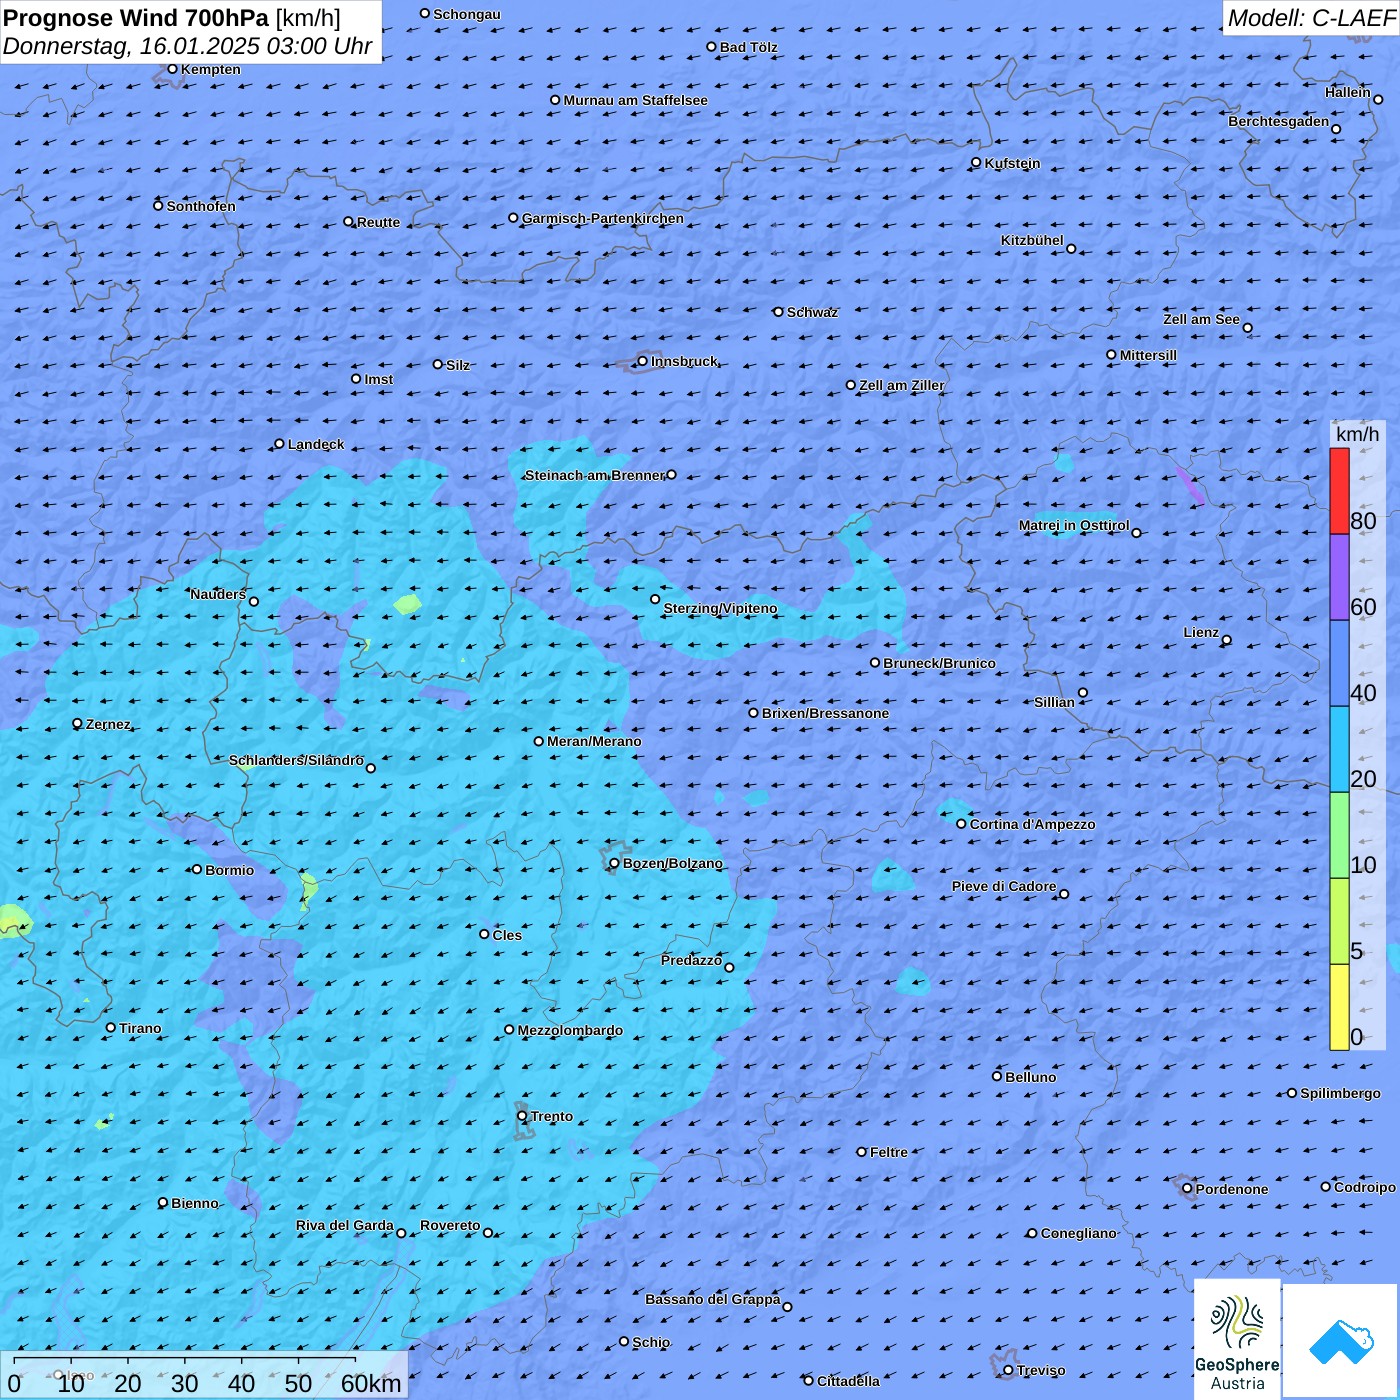Click the Modell: C-LAEF label
The height and width of the screenshot is (1400, 1400).
tap(1310, 18)
